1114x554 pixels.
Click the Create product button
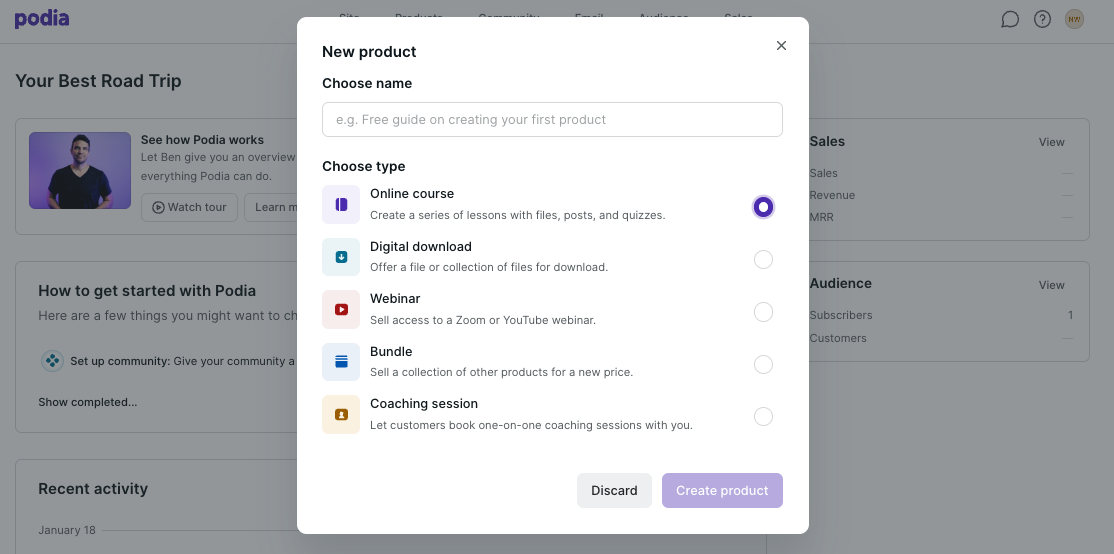pyautogui.click(x=722, y=491)
